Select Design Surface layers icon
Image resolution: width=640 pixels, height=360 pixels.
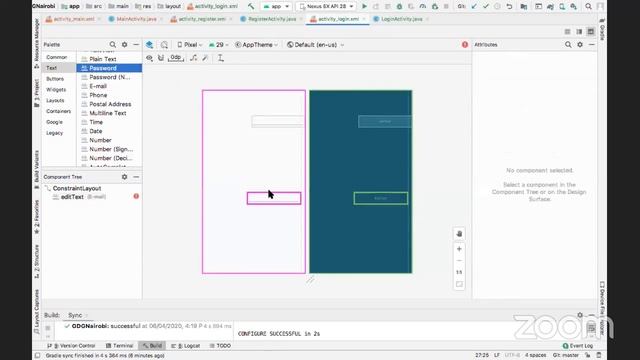149,45
